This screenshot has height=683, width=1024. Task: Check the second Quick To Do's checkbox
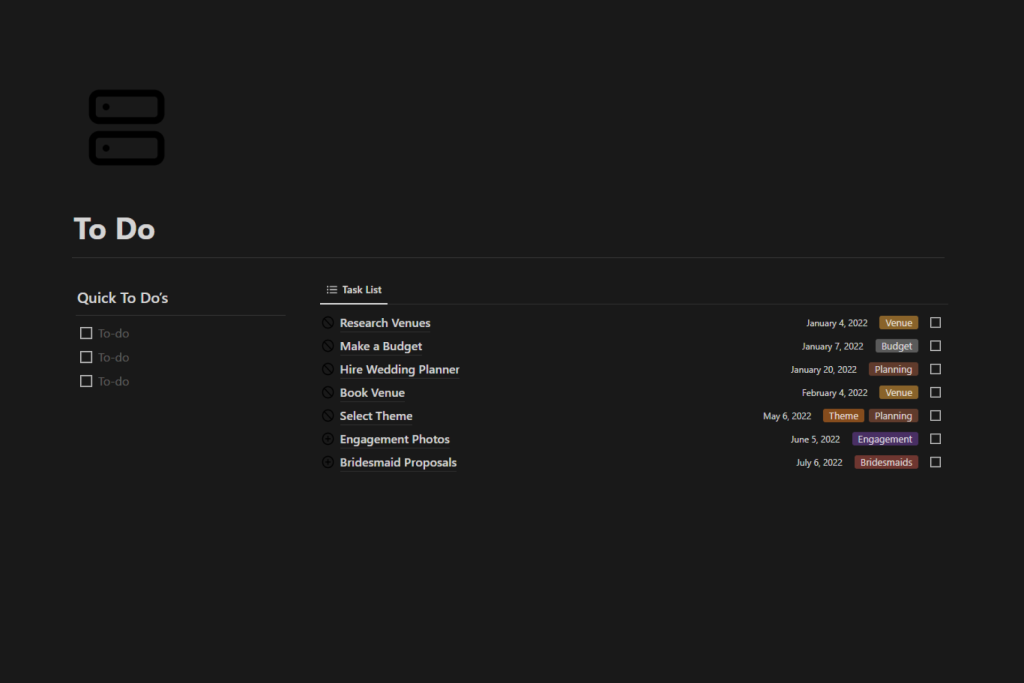(86, 357)
